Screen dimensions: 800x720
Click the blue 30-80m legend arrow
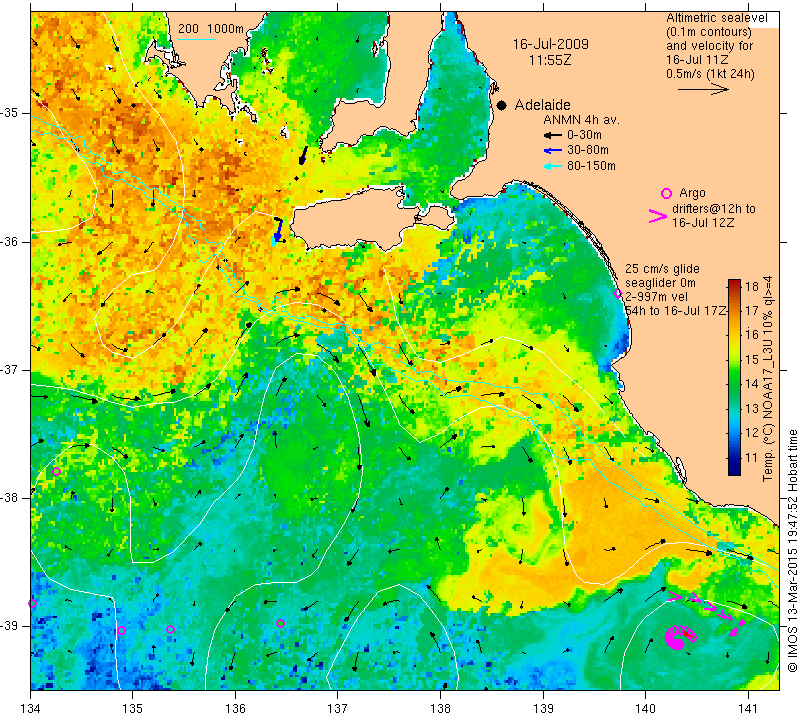coord(553,151)
